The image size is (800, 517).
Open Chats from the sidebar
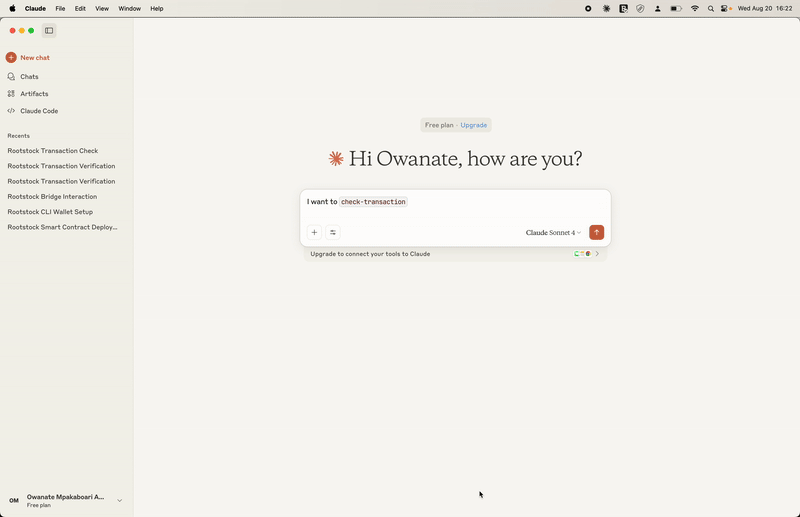(29, 76)
